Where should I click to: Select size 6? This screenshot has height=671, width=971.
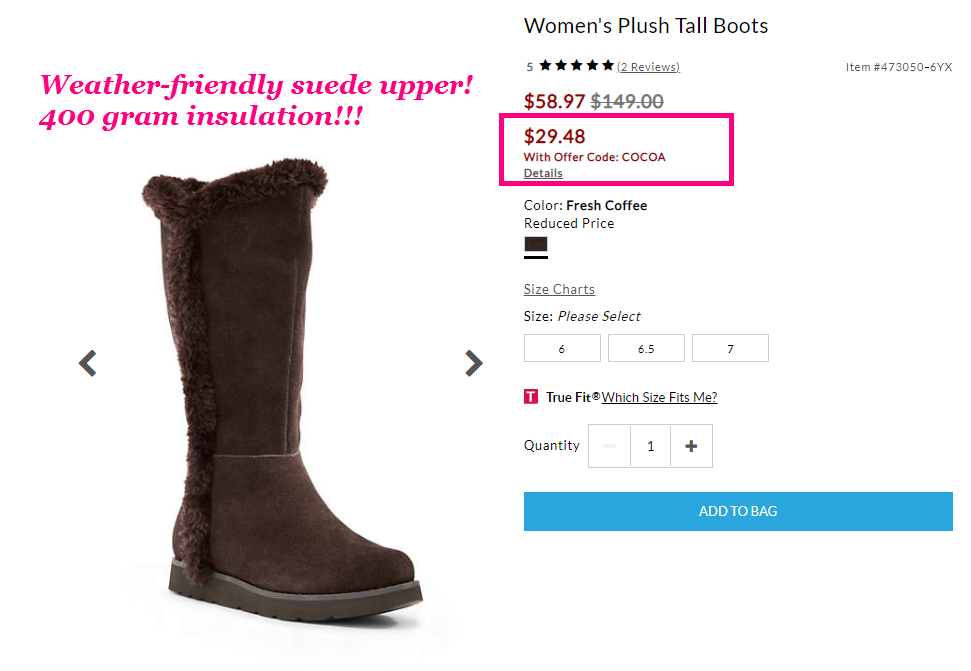tap(562, 348)
